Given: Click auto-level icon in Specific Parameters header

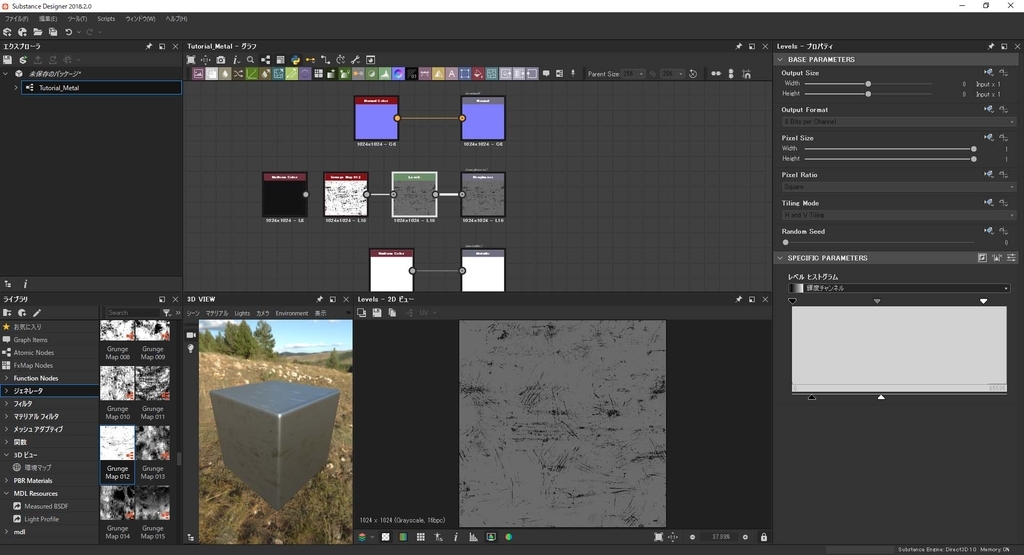Looking at the screenshot, I should [x=997, y=258].
